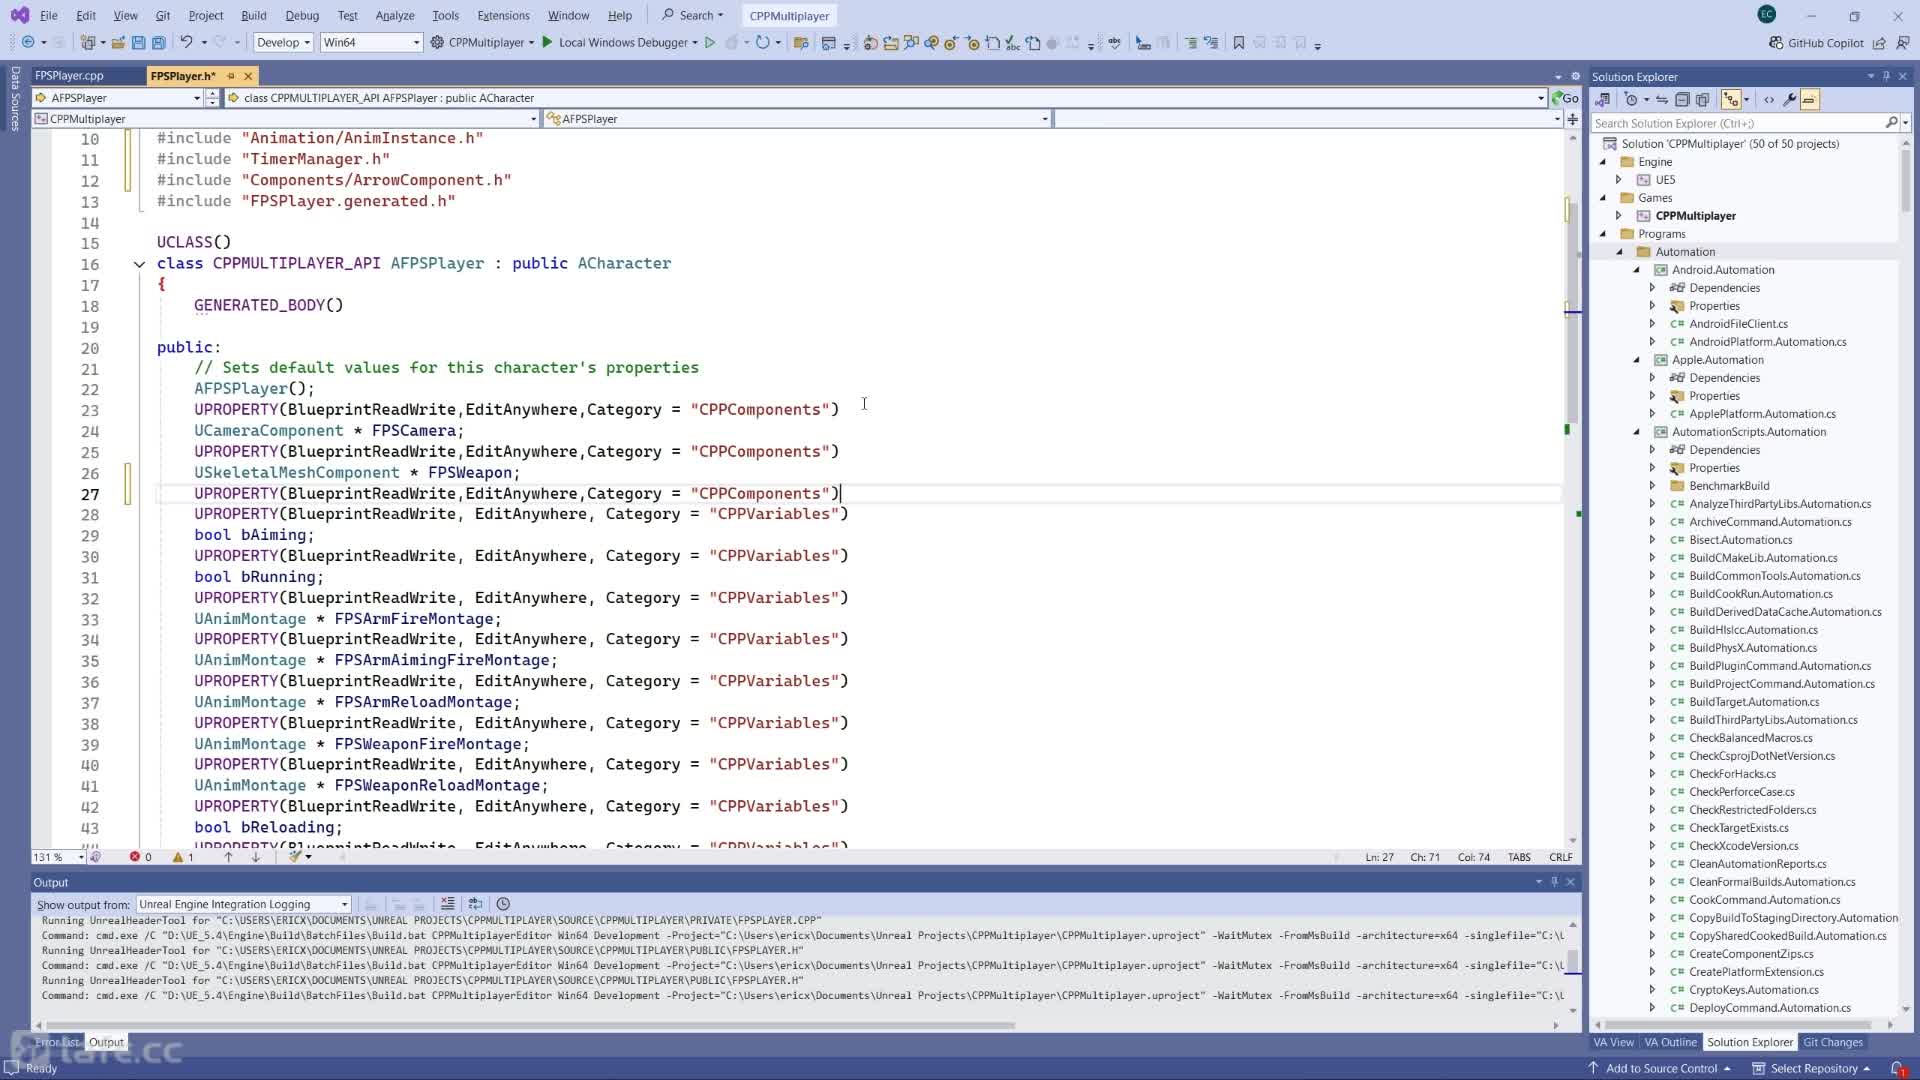
Task: Collapse Android.Automation project
Action: pyautogui.click(x=1637, y=270)
